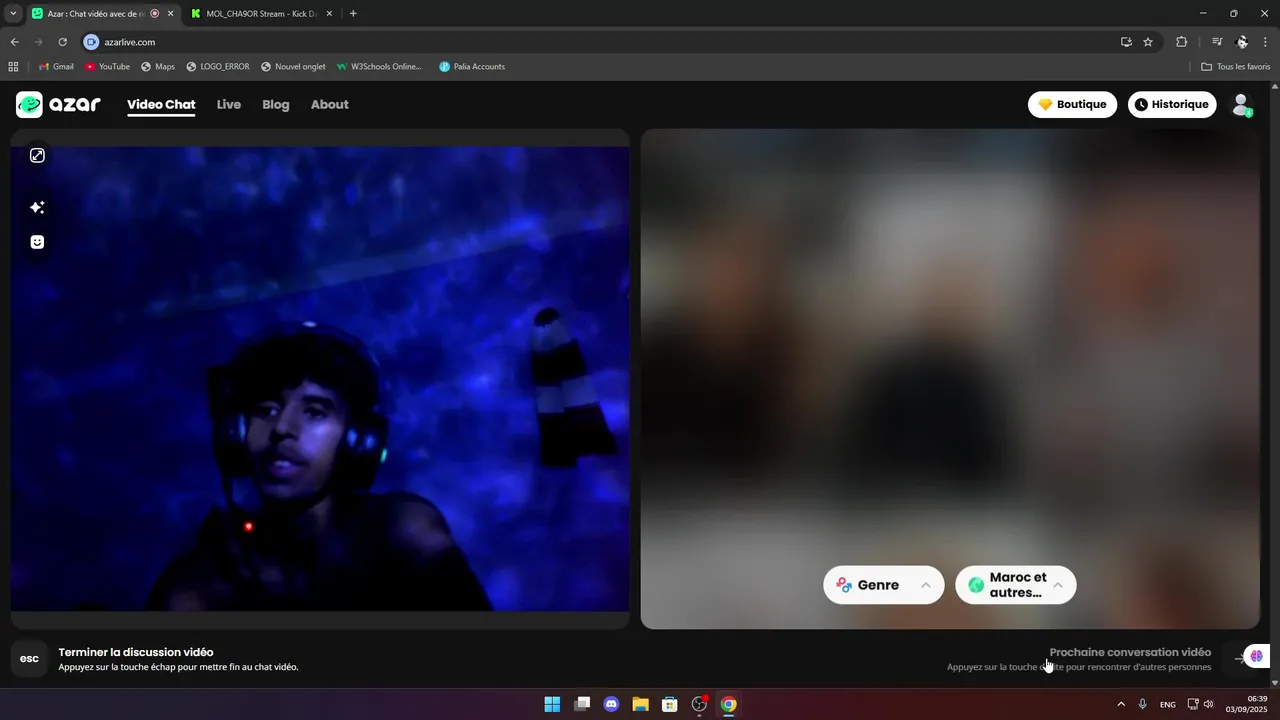
Task: Click the taskbar microphone icon
Action: [1142, 704]
